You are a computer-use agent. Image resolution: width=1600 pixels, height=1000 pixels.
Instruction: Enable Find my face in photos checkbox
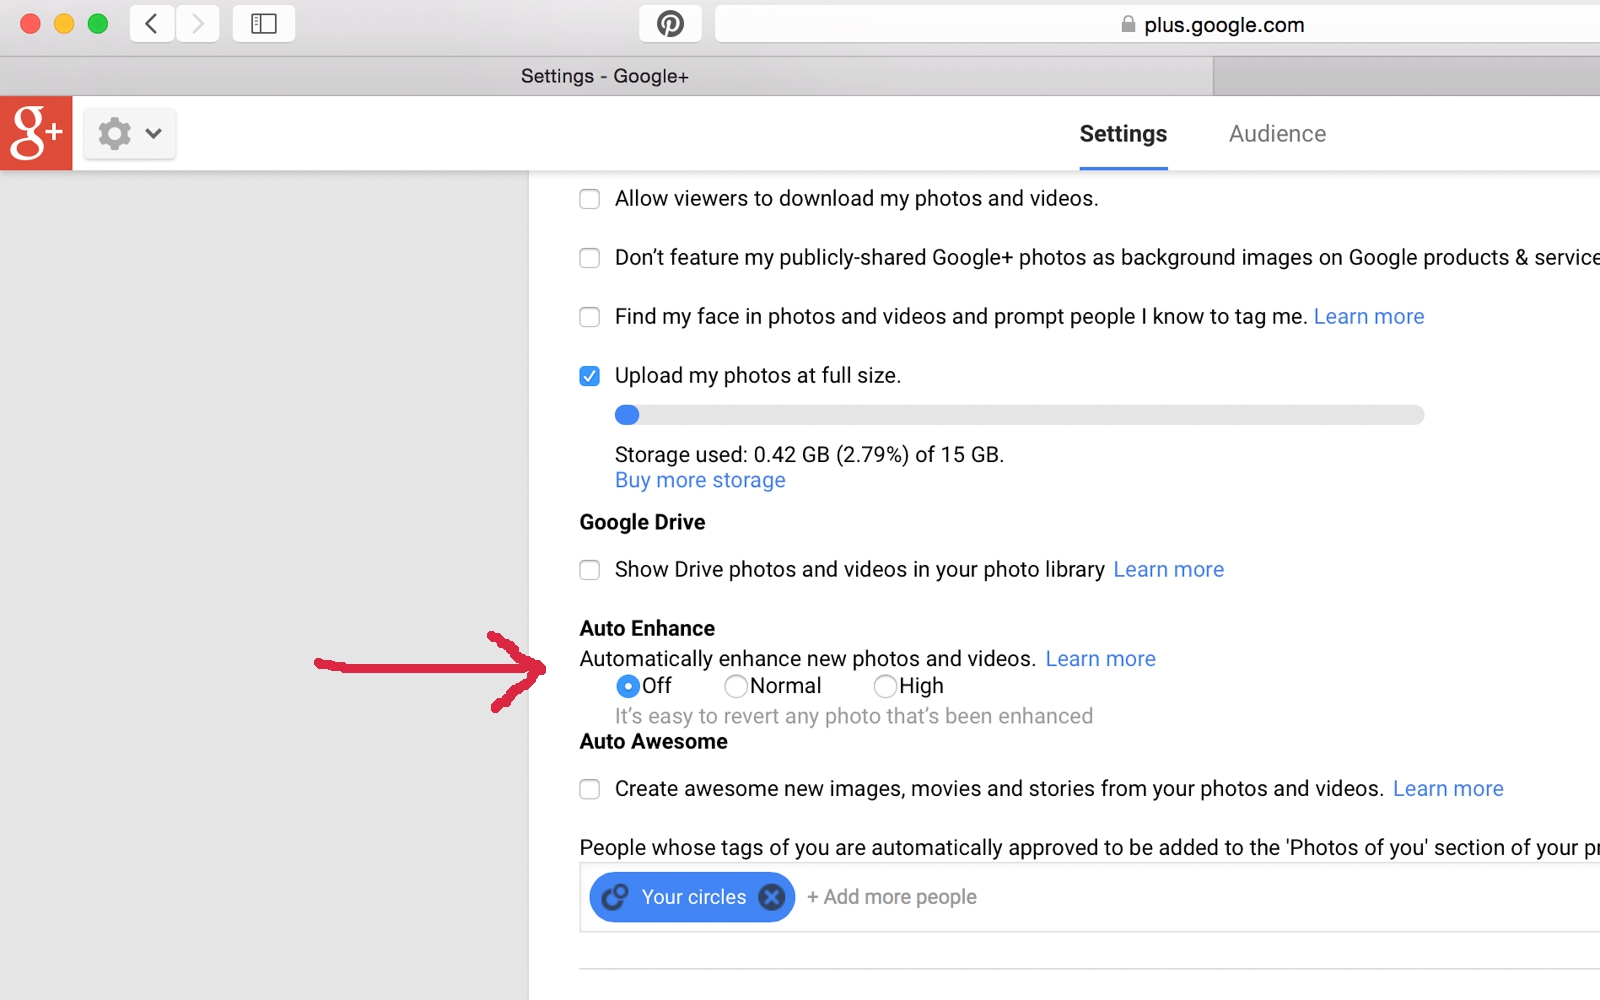[590, 317]
